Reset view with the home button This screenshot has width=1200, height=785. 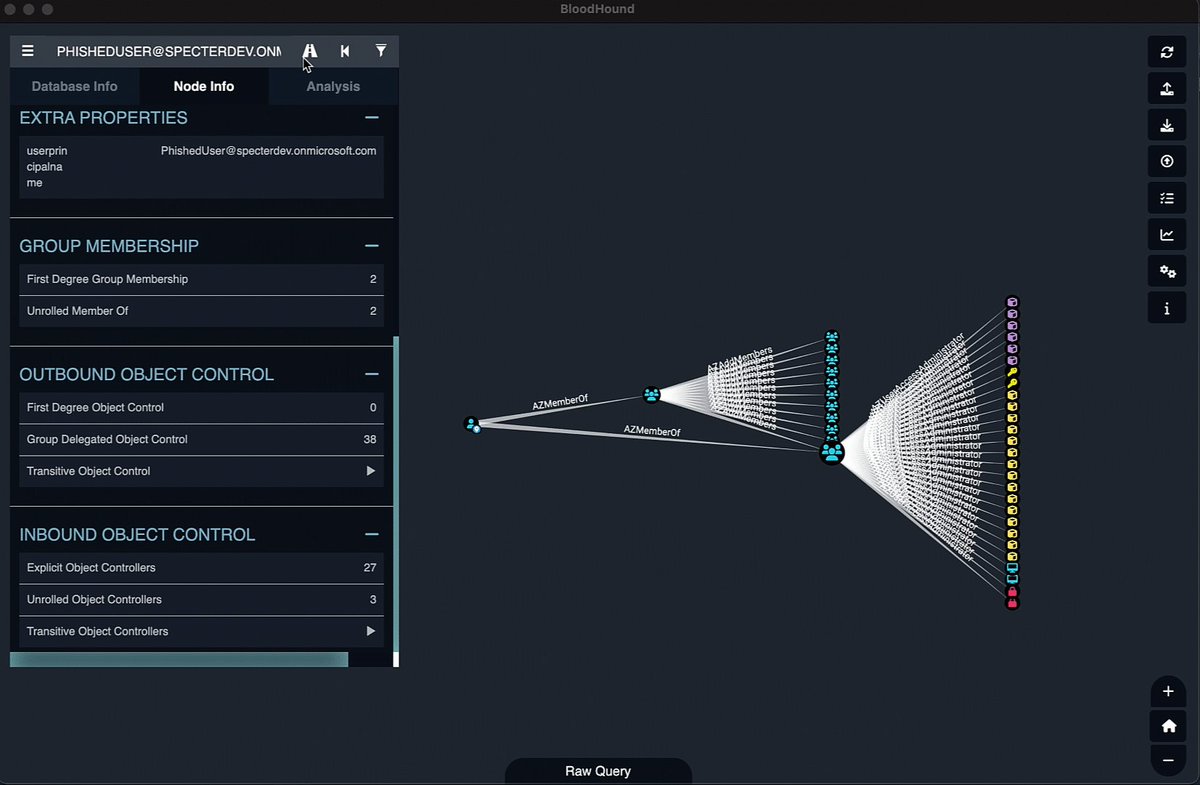tap(1168, 726)
